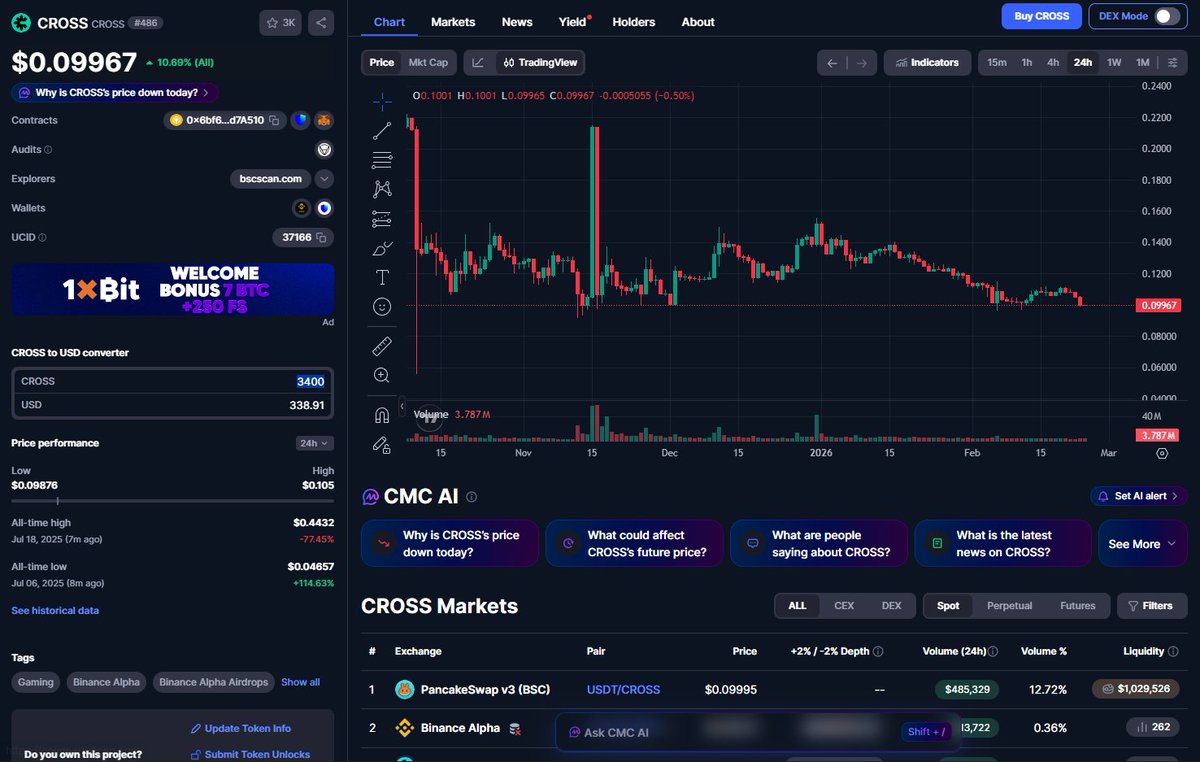Screen dimensions: 1200x762
Task: Switch markets to Perpetual tab
Action: (1009, 606)
